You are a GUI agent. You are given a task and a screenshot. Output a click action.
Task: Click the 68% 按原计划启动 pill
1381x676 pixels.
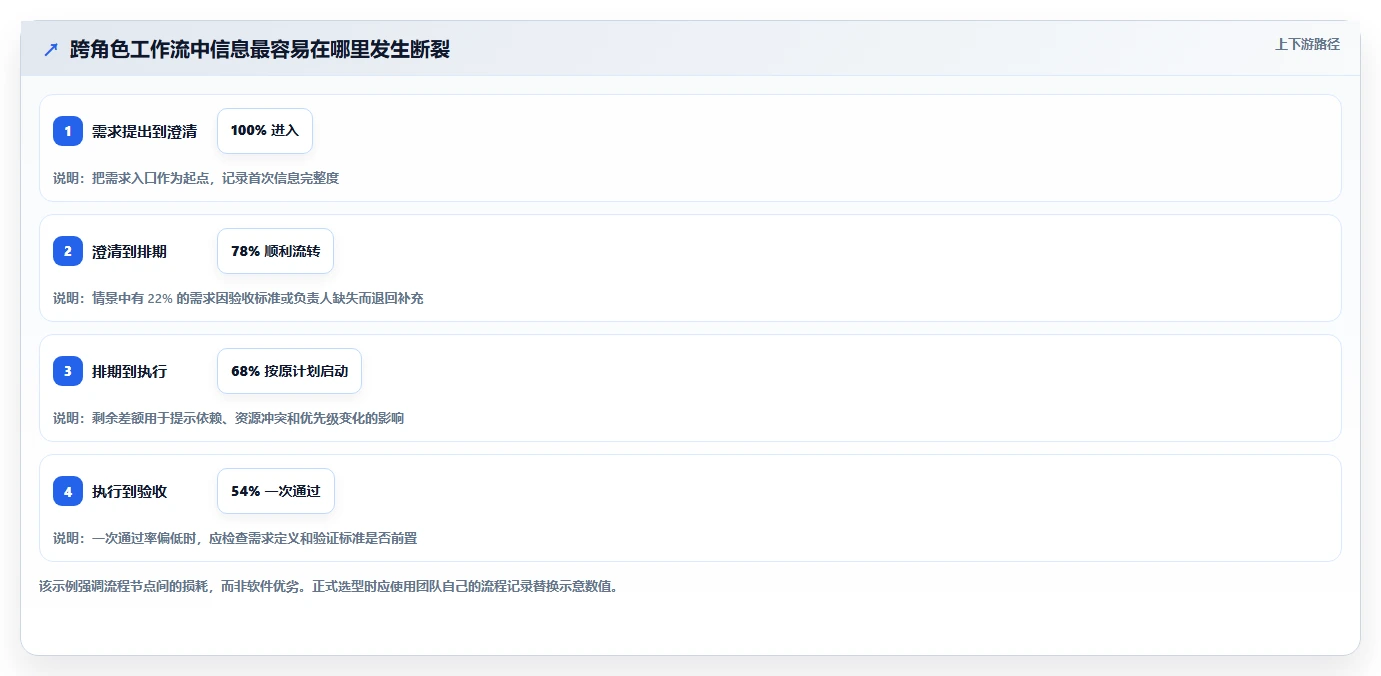289,371
